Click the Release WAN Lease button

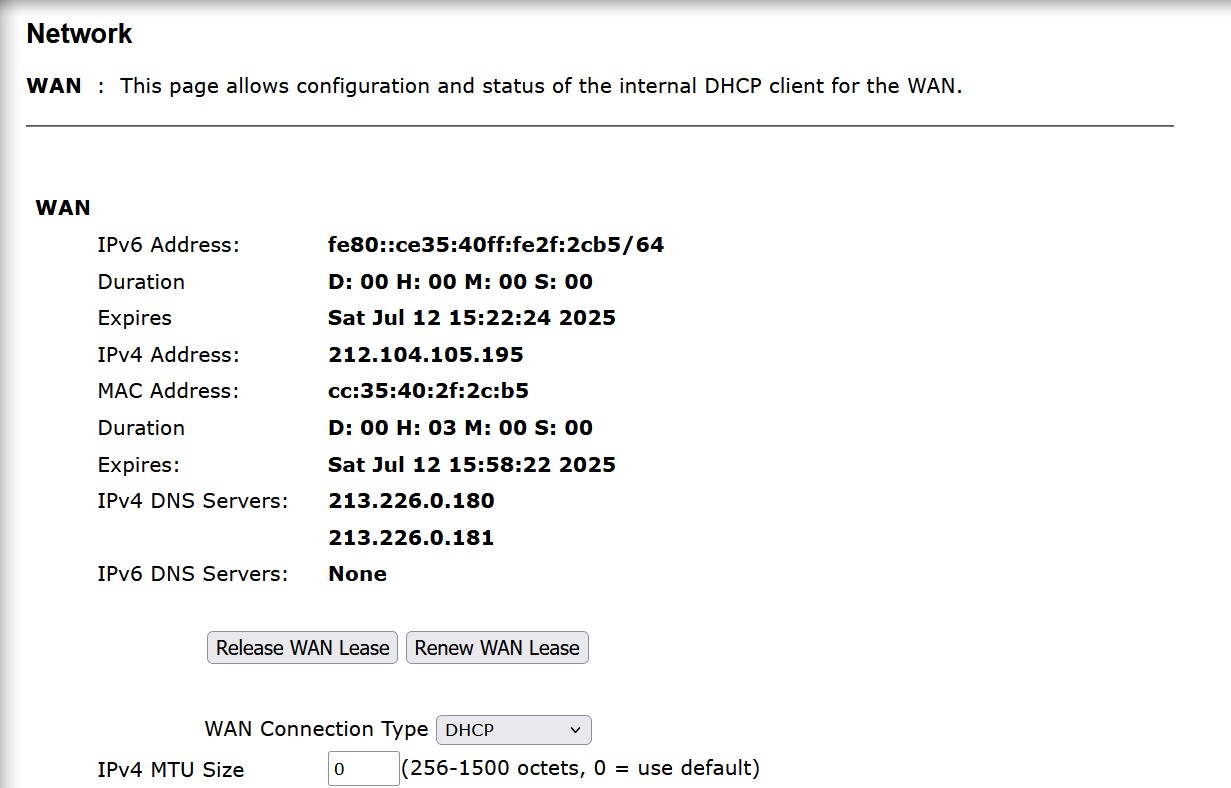302,648
